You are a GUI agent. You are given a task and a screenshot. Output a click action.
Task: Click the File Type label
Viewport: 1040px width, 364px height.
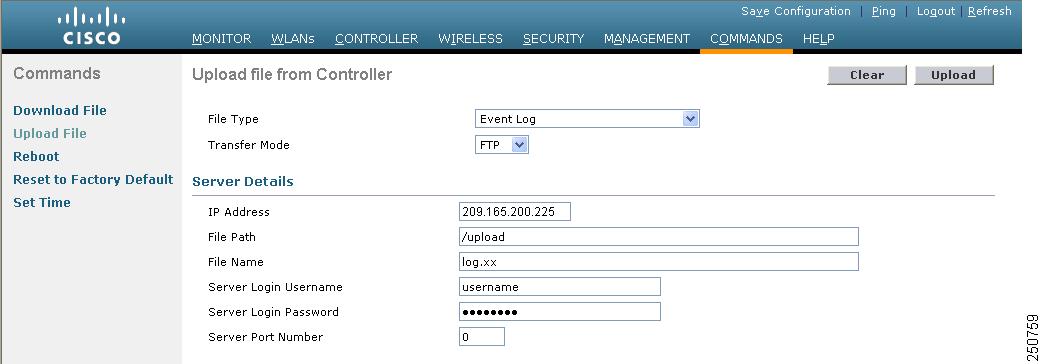[x=233, y=120]
